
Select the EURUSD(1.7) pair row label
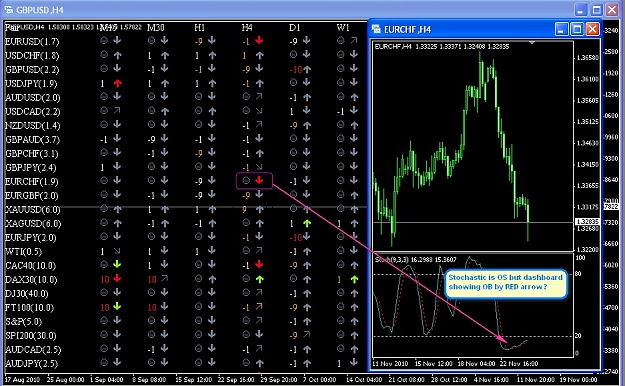click(x=32, y=41)
